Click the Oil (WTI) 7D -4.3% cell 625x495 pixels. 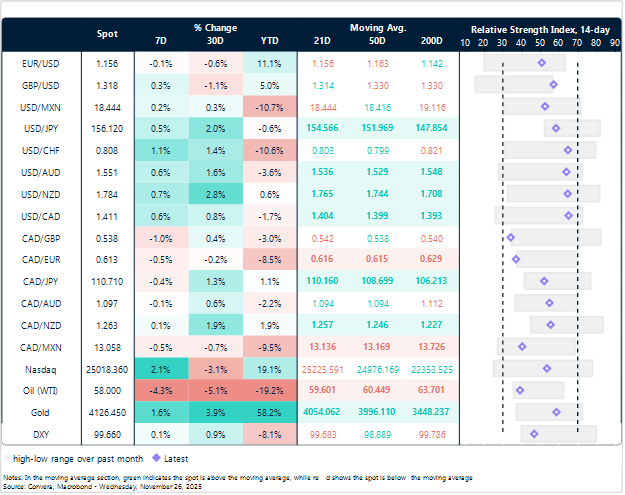pyautogui.click(x=162, y=390)
